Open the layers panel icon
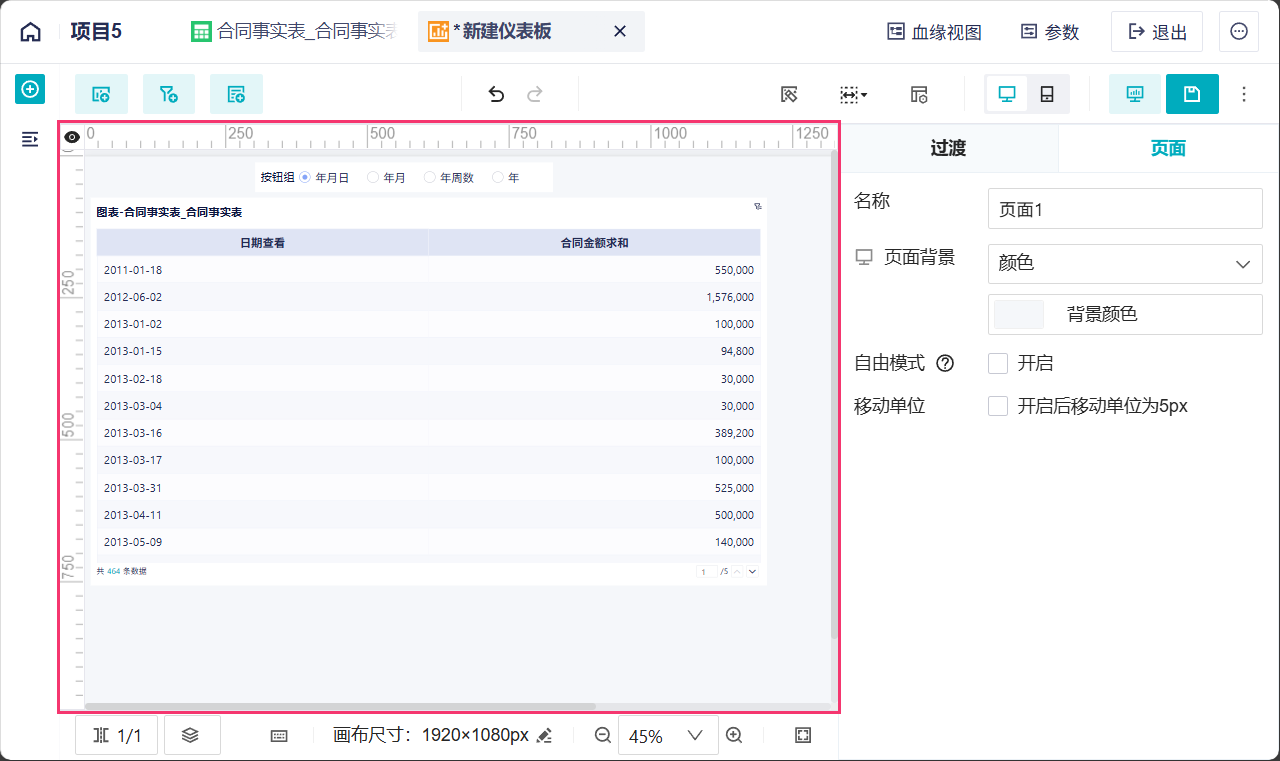1280x761 pixels. tap(191, 735)
